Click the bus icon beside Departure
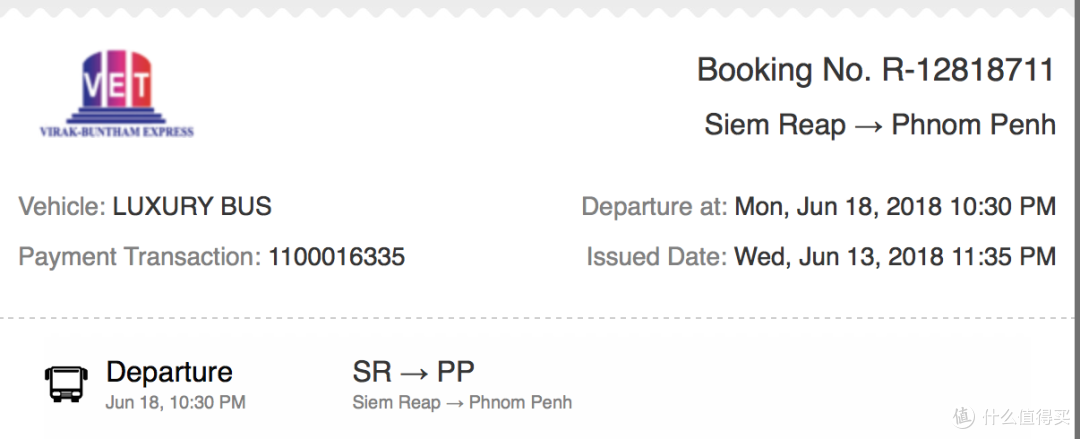Screen dimensions: 1080x439 [66, 384]
